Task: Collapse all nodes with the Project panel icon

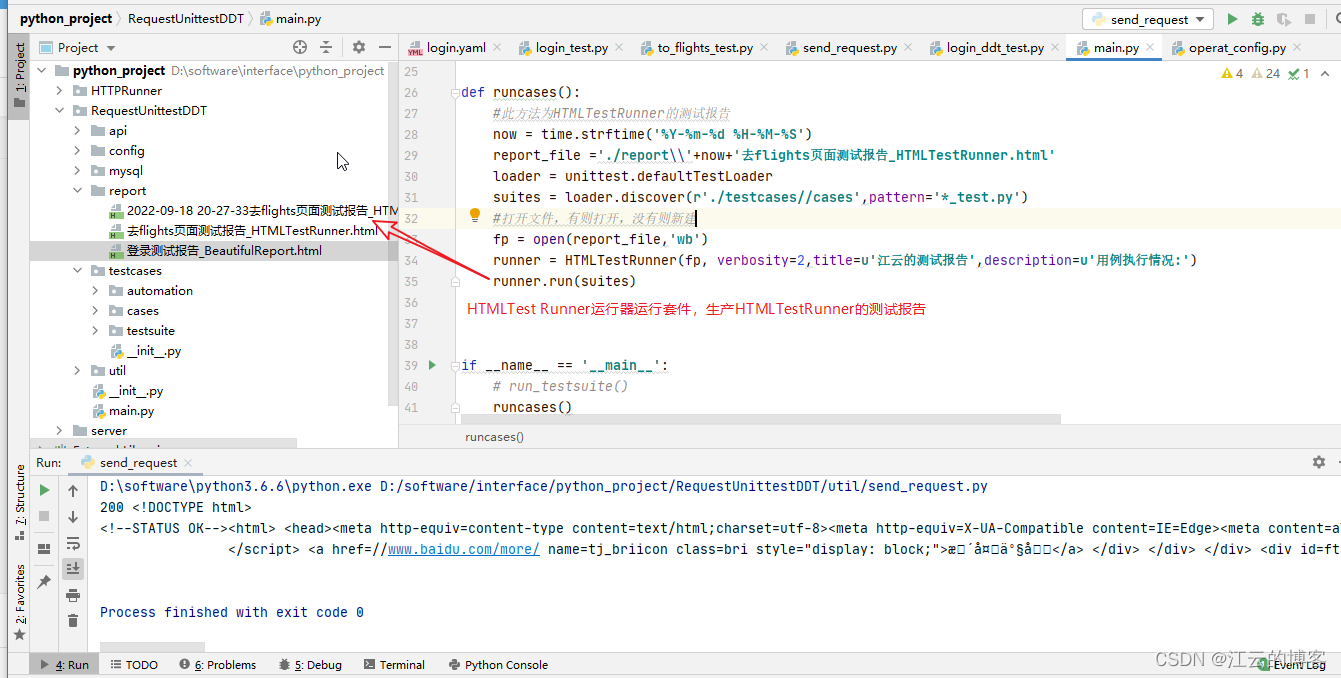Action: pyautogui.click(x=326, y=47)
